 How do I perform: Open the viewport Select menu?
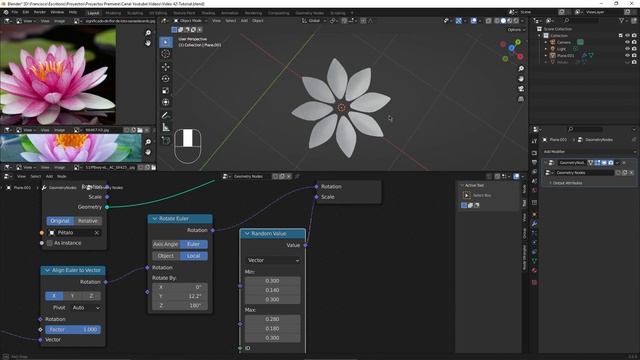pos(231,20)
